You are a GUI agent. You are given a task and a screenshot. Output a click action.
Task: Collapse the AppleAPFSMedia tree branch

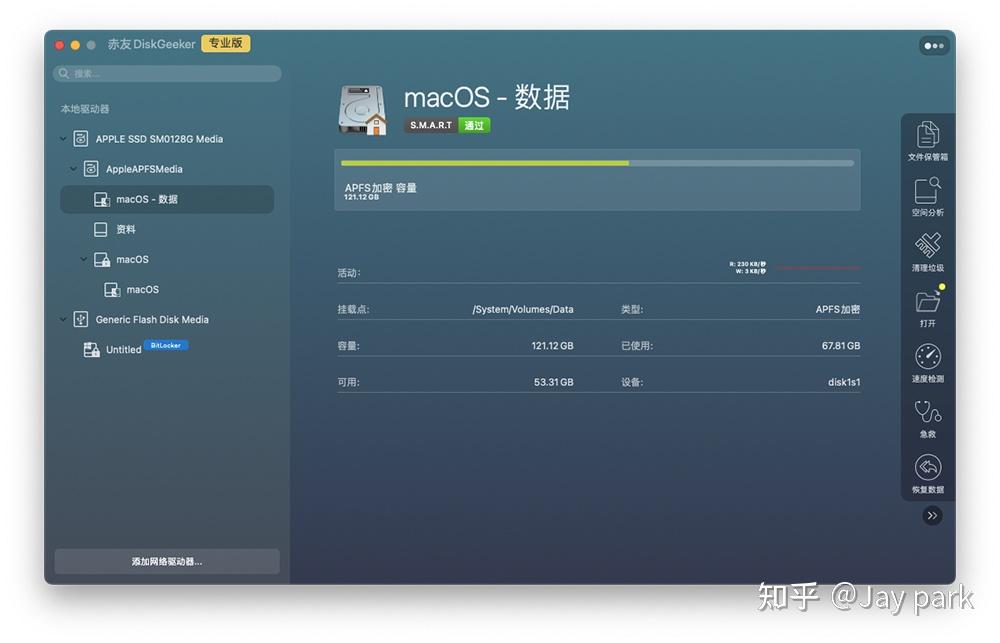tap(76, 169)
